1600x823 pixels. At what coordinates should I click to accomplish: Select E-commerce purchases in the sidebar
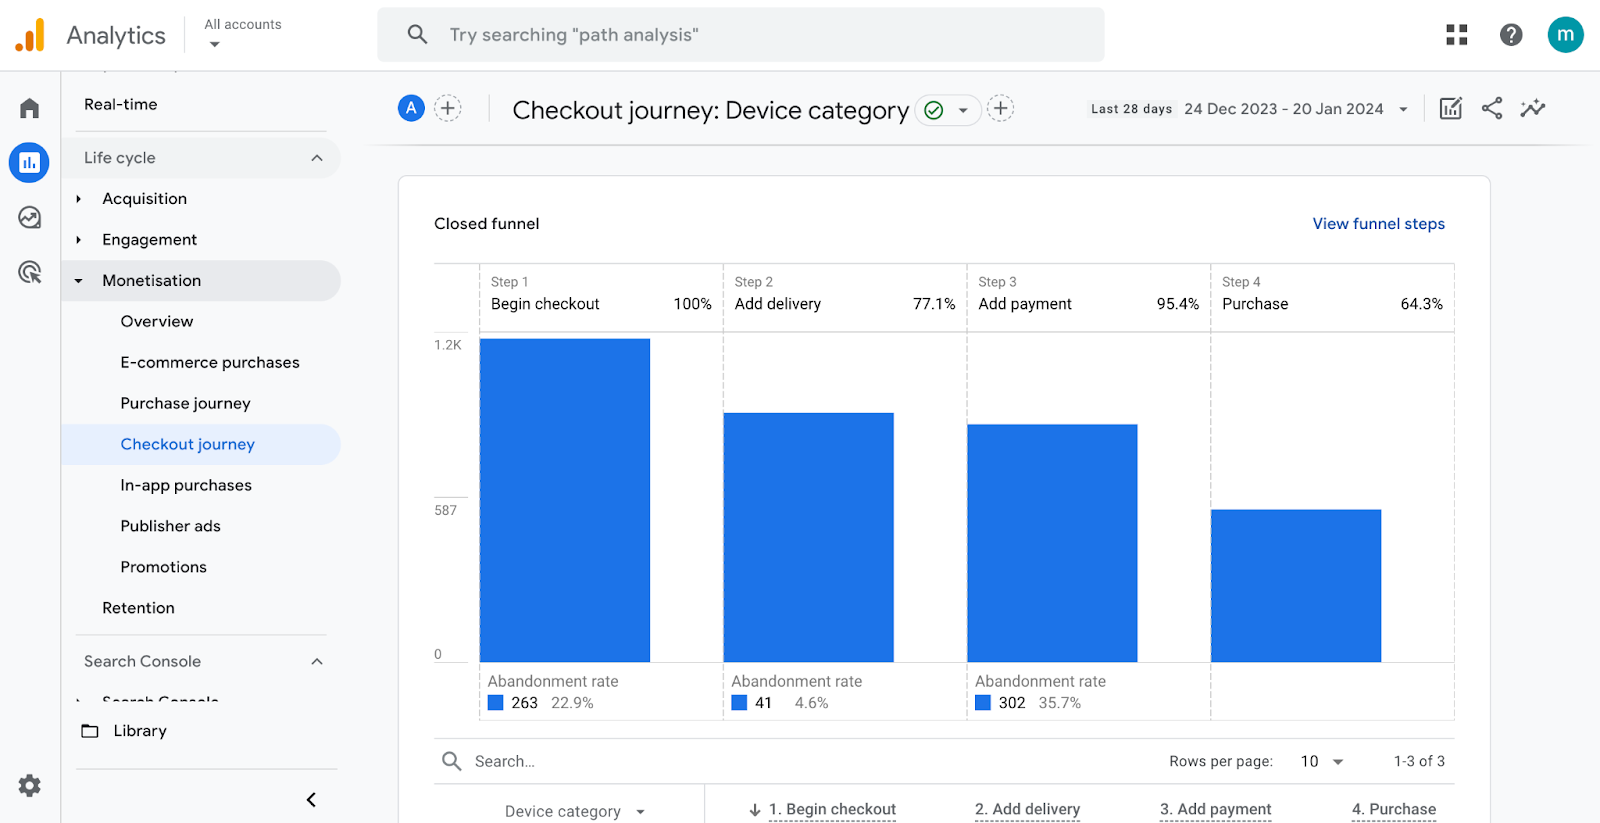[x=210, y=362]
